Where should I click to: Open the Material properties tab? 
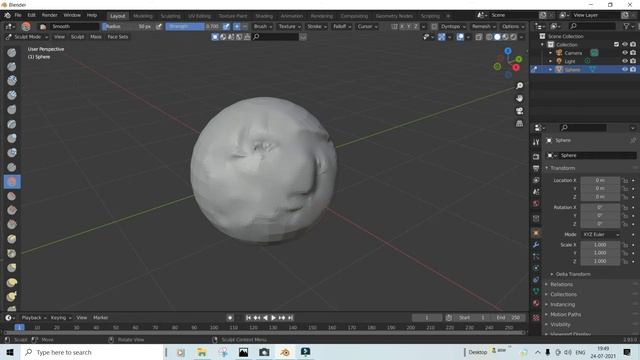tap(536, 303)
